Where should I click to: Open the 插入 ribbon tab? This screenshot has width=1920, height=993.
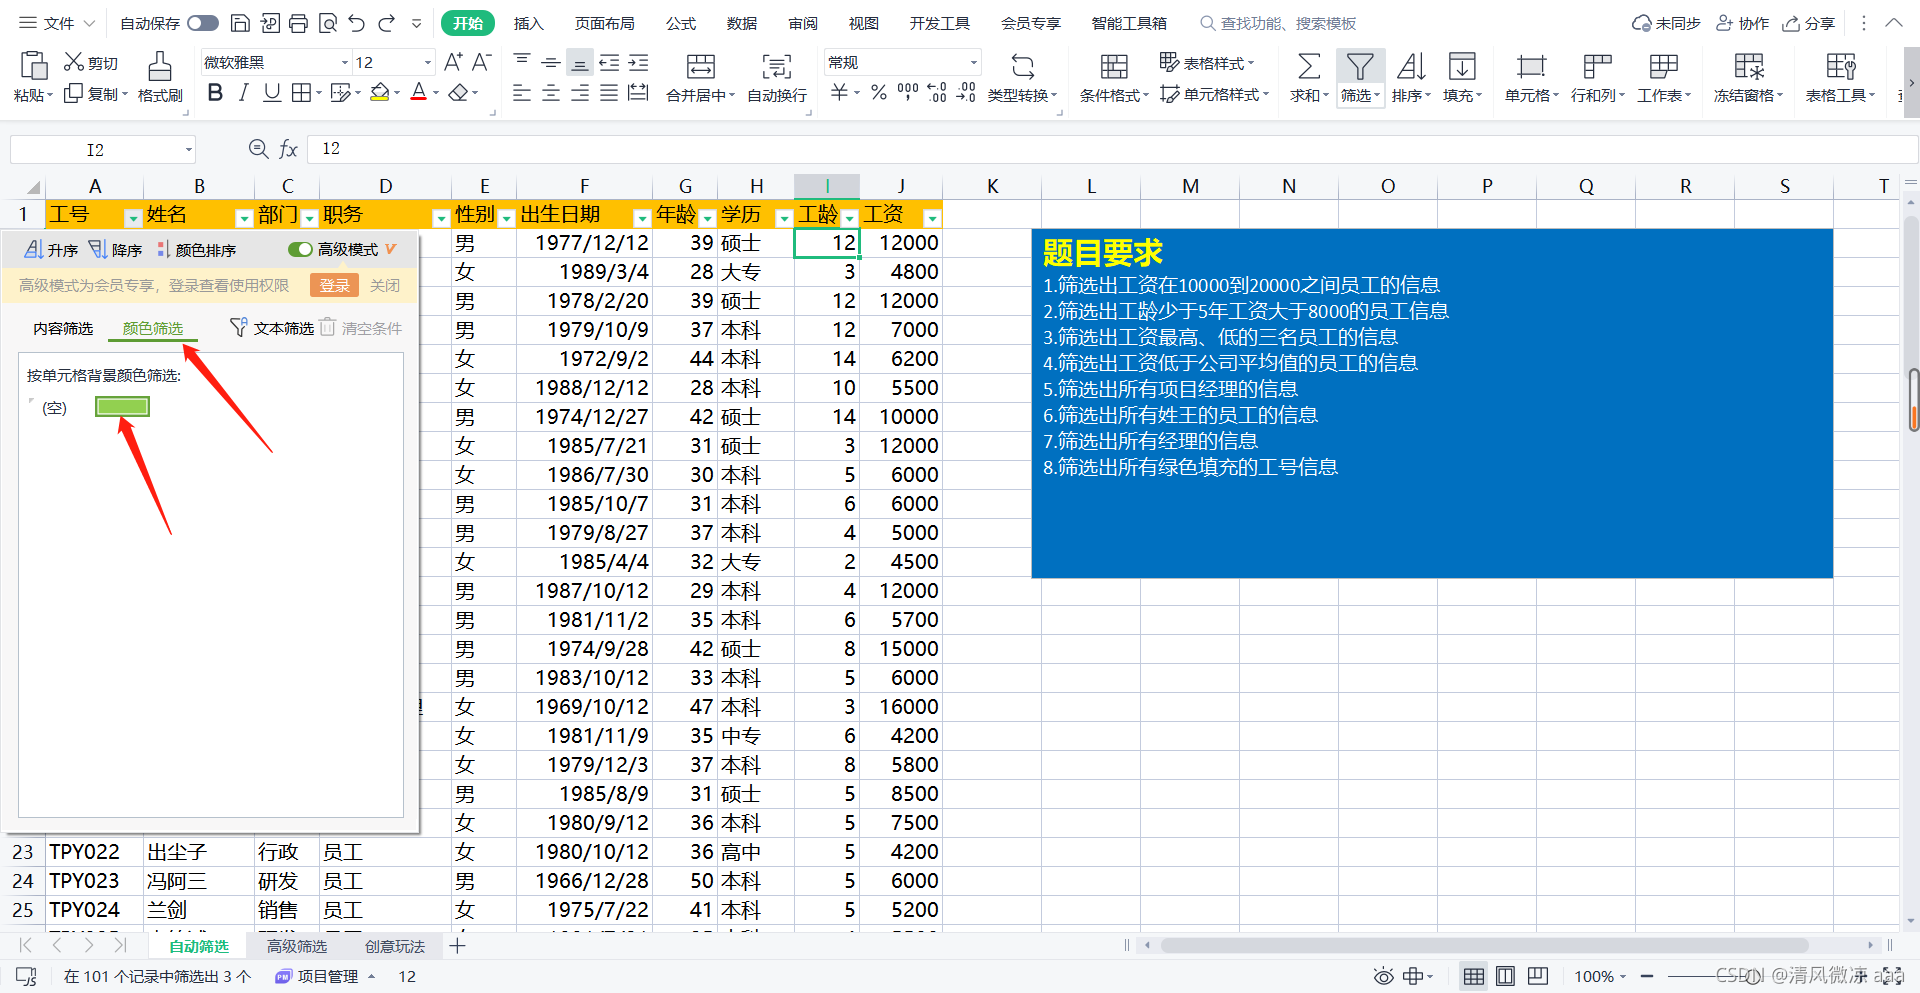pyautogui.click(x=528, y=23)
